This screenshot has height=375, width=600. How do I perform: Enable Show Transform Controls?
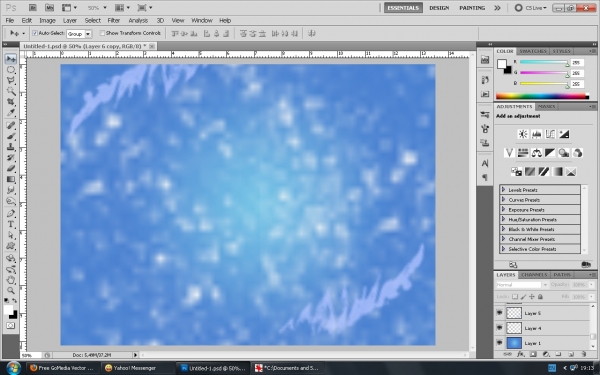(102, 33)
